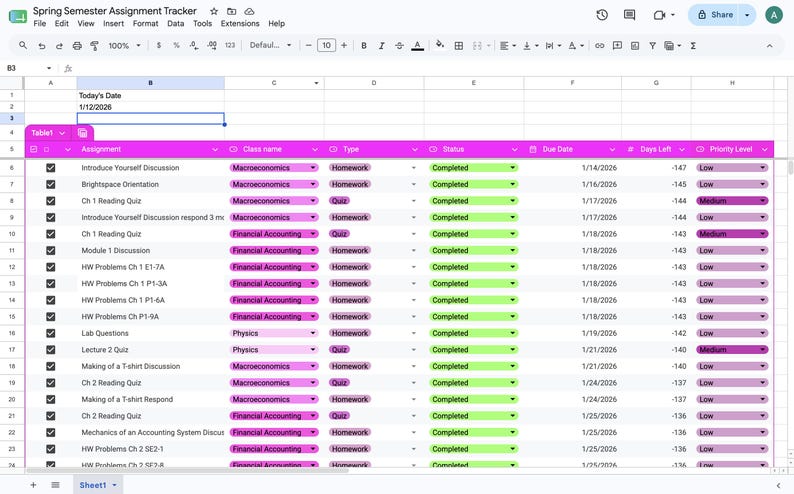Select the Sheet1 tab
Screen dimensions: 794x494
tap(93, 485)
